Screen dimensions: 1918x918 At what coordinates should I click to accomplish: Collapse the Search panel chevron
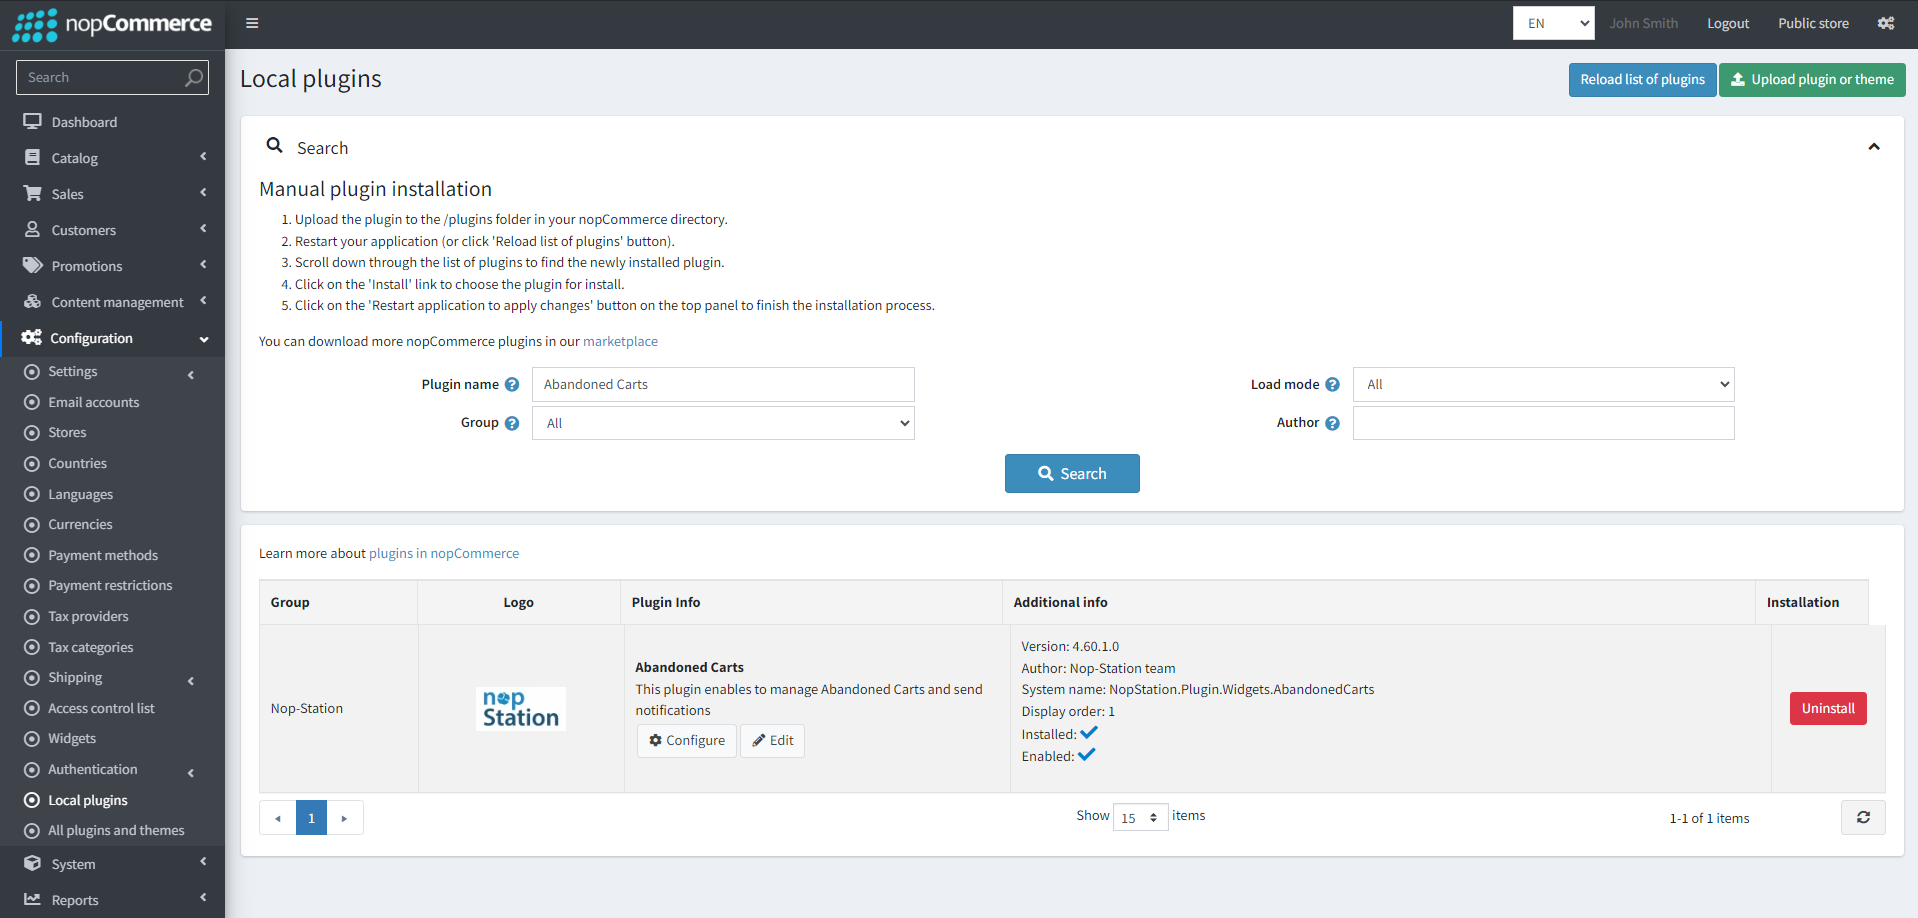coord(1874,147)
